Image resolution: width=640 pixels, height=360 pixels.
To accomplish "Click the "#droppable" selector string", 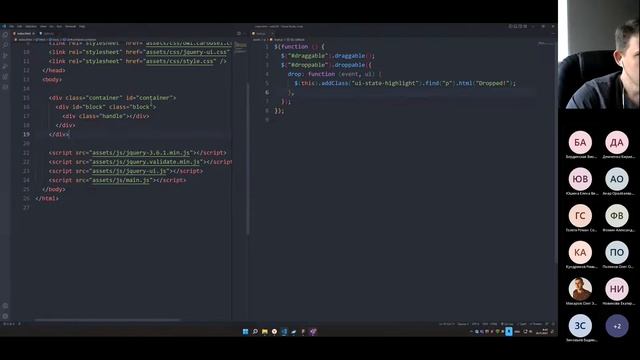I will pyautogui.click(x=307, y=65).
